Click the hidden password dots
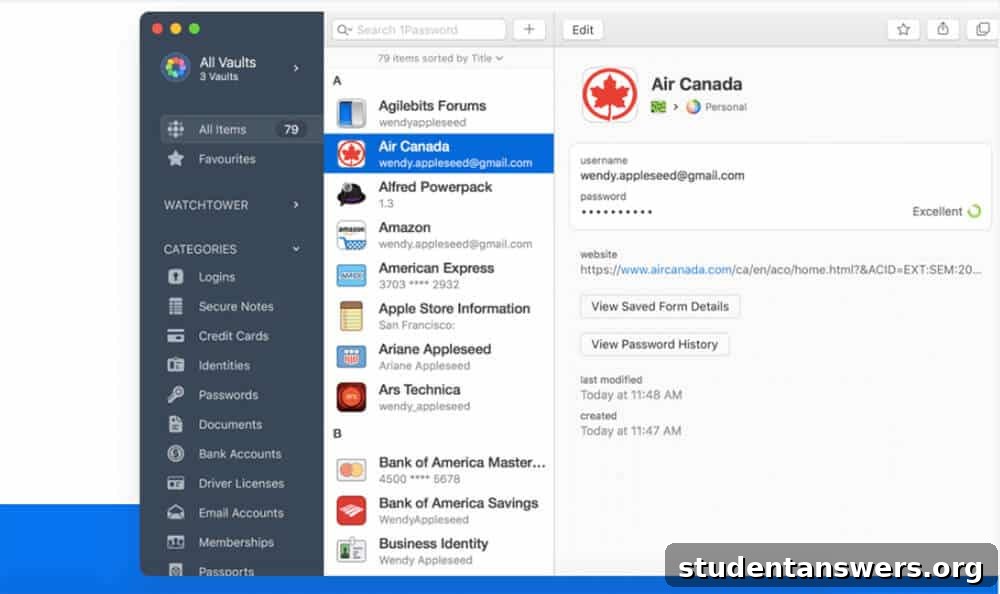The height and width of the screenshot is (594, 1000). (x=616, y=212)
